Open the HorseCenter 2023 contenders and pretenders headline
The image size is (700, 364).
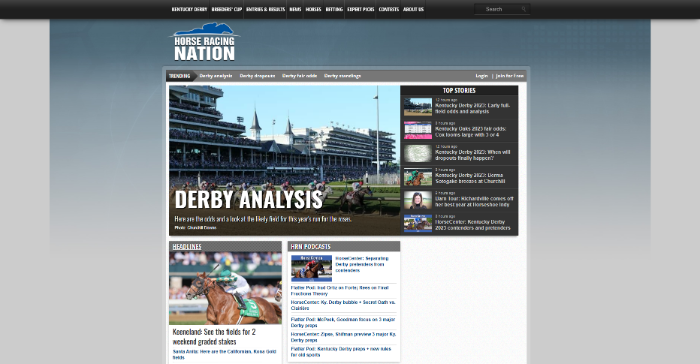pyautogui.click(x=473, y=225)
